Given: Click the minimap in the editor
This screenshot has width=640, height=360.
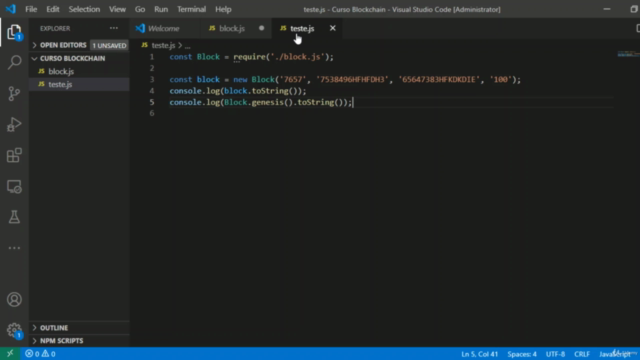Looking at the screenshot, I should point(628,54).
